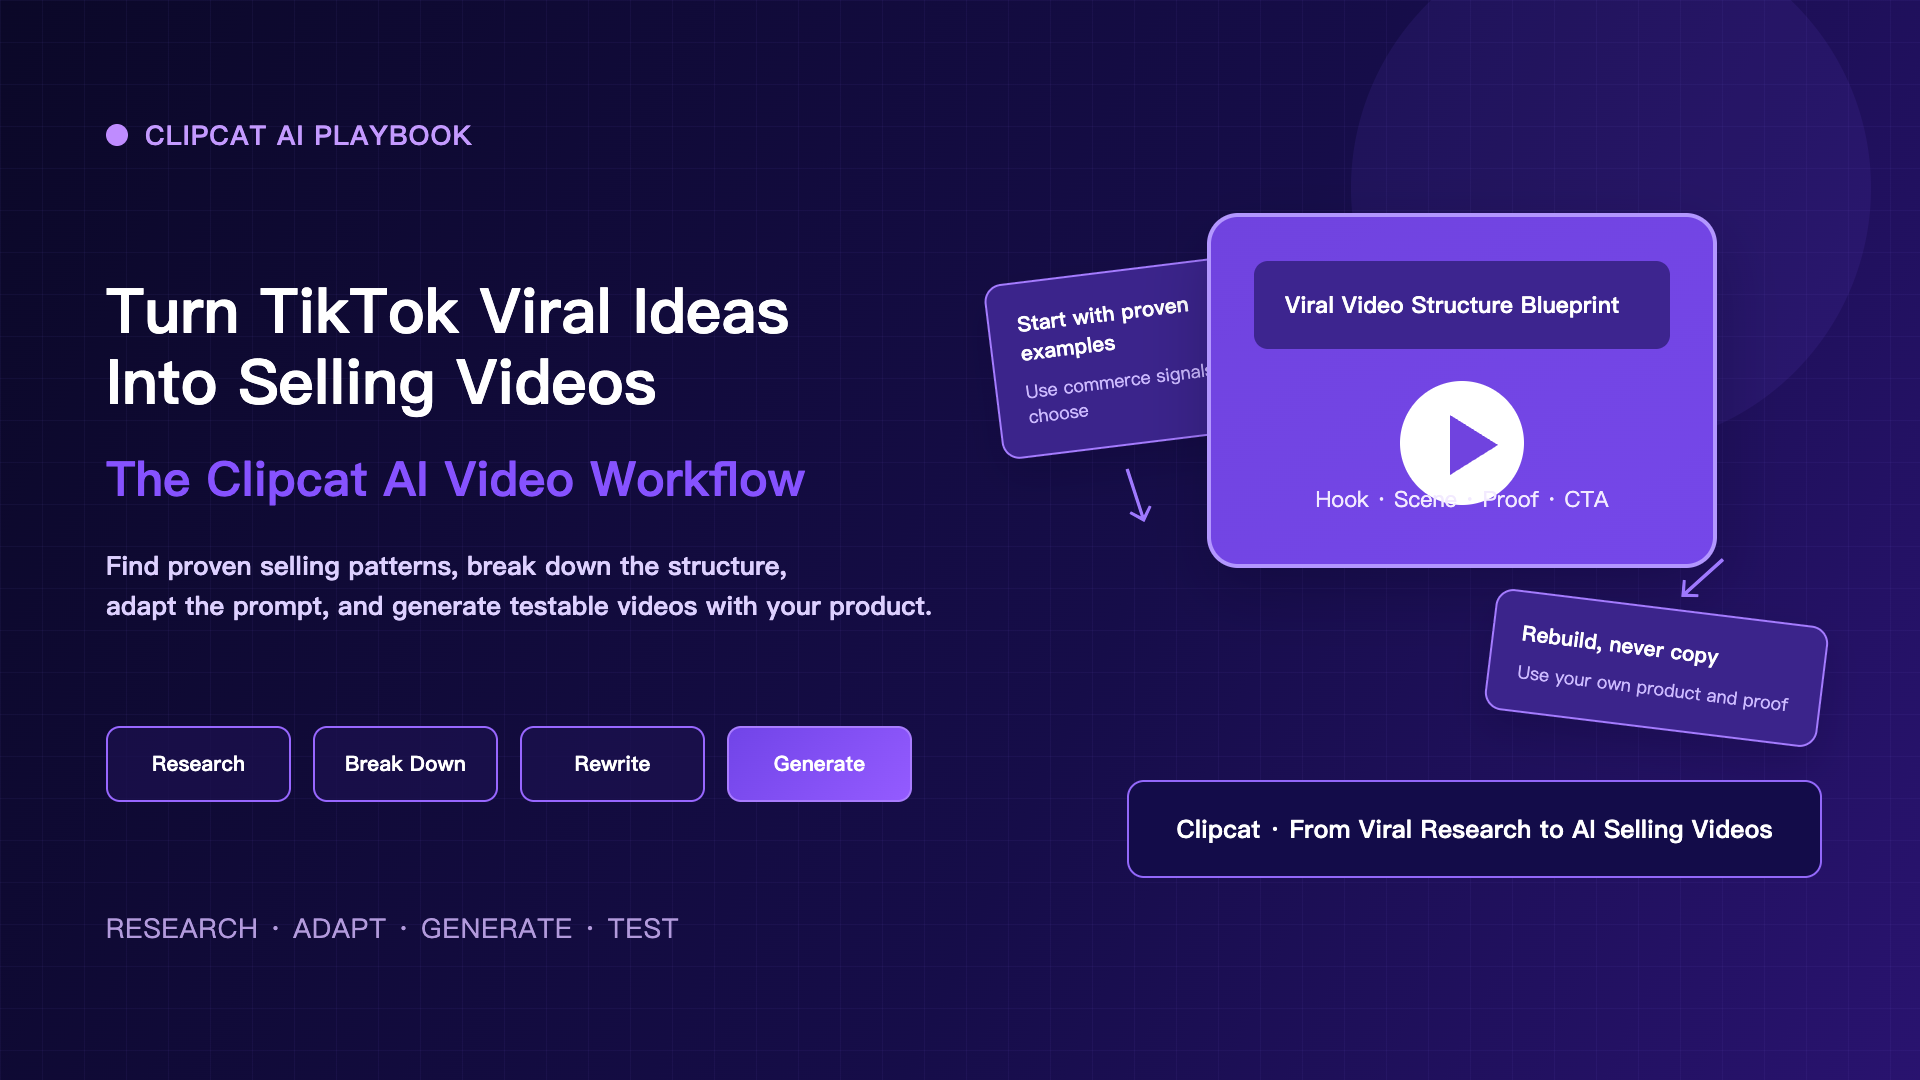Viewport: 1920px width, 1080px height.
Task: Click the purple dot beside CLIPCAT AI PLAYBOOK
Action: [117, 135]
